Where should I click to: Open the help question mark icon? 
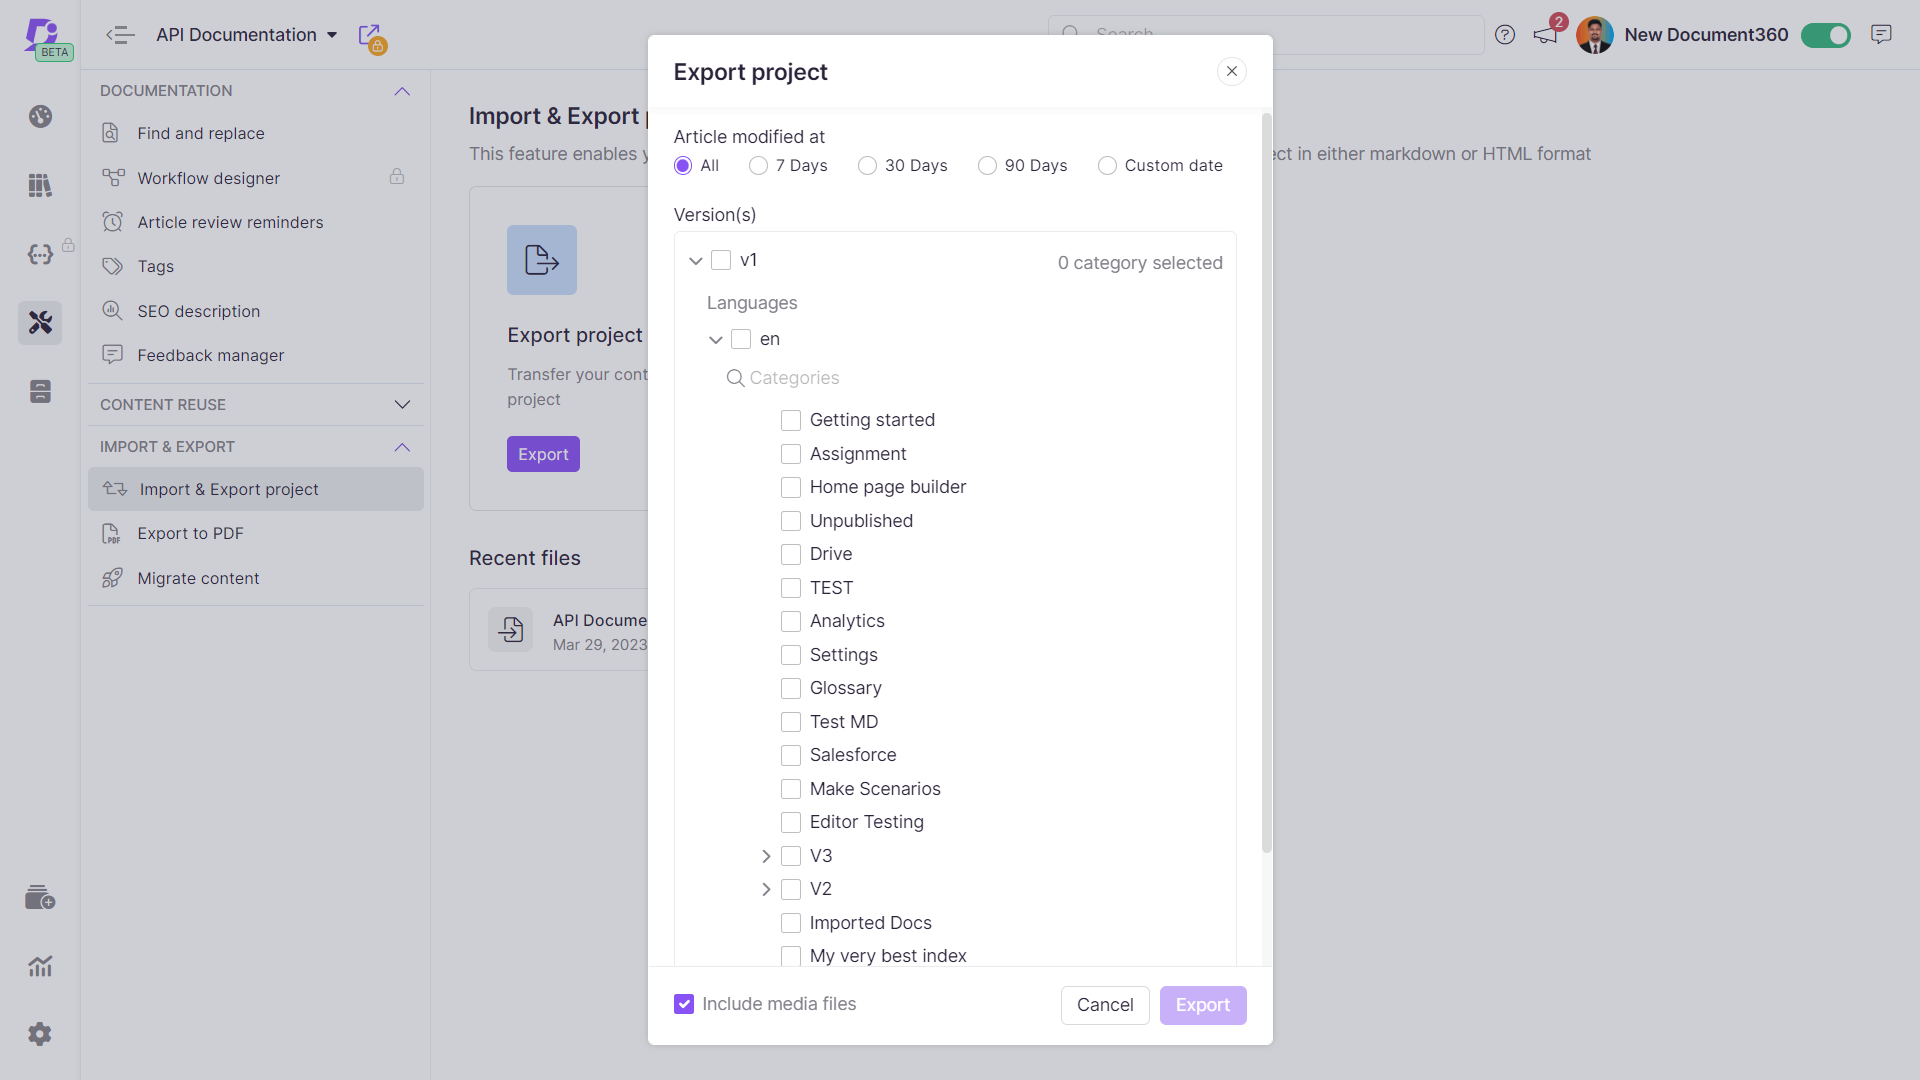[x=1505, y=35]
